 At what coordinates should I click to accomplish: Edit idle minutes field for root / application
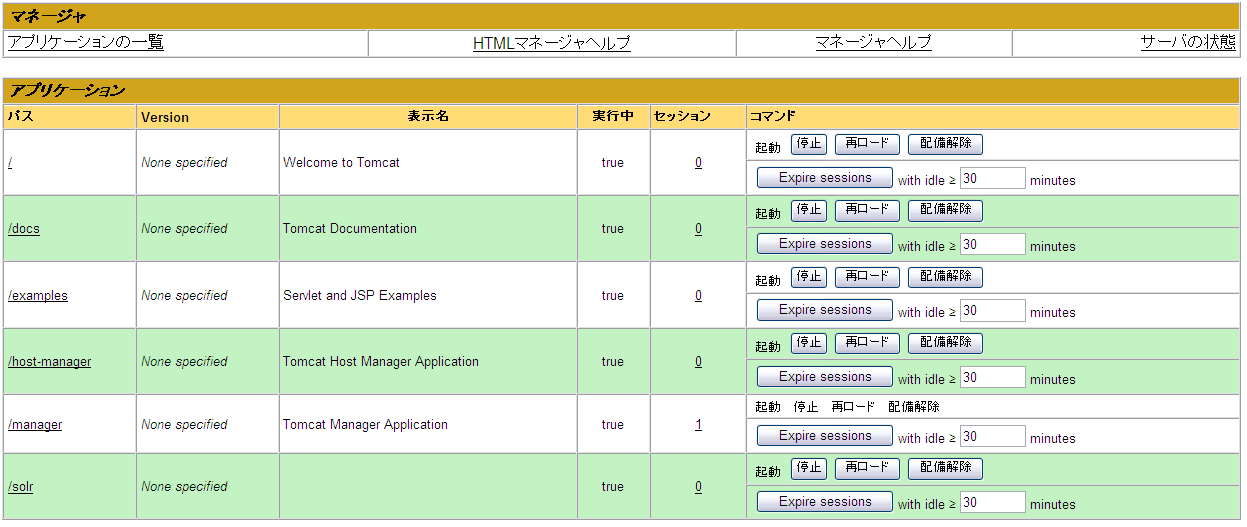[x=993, y=178]
